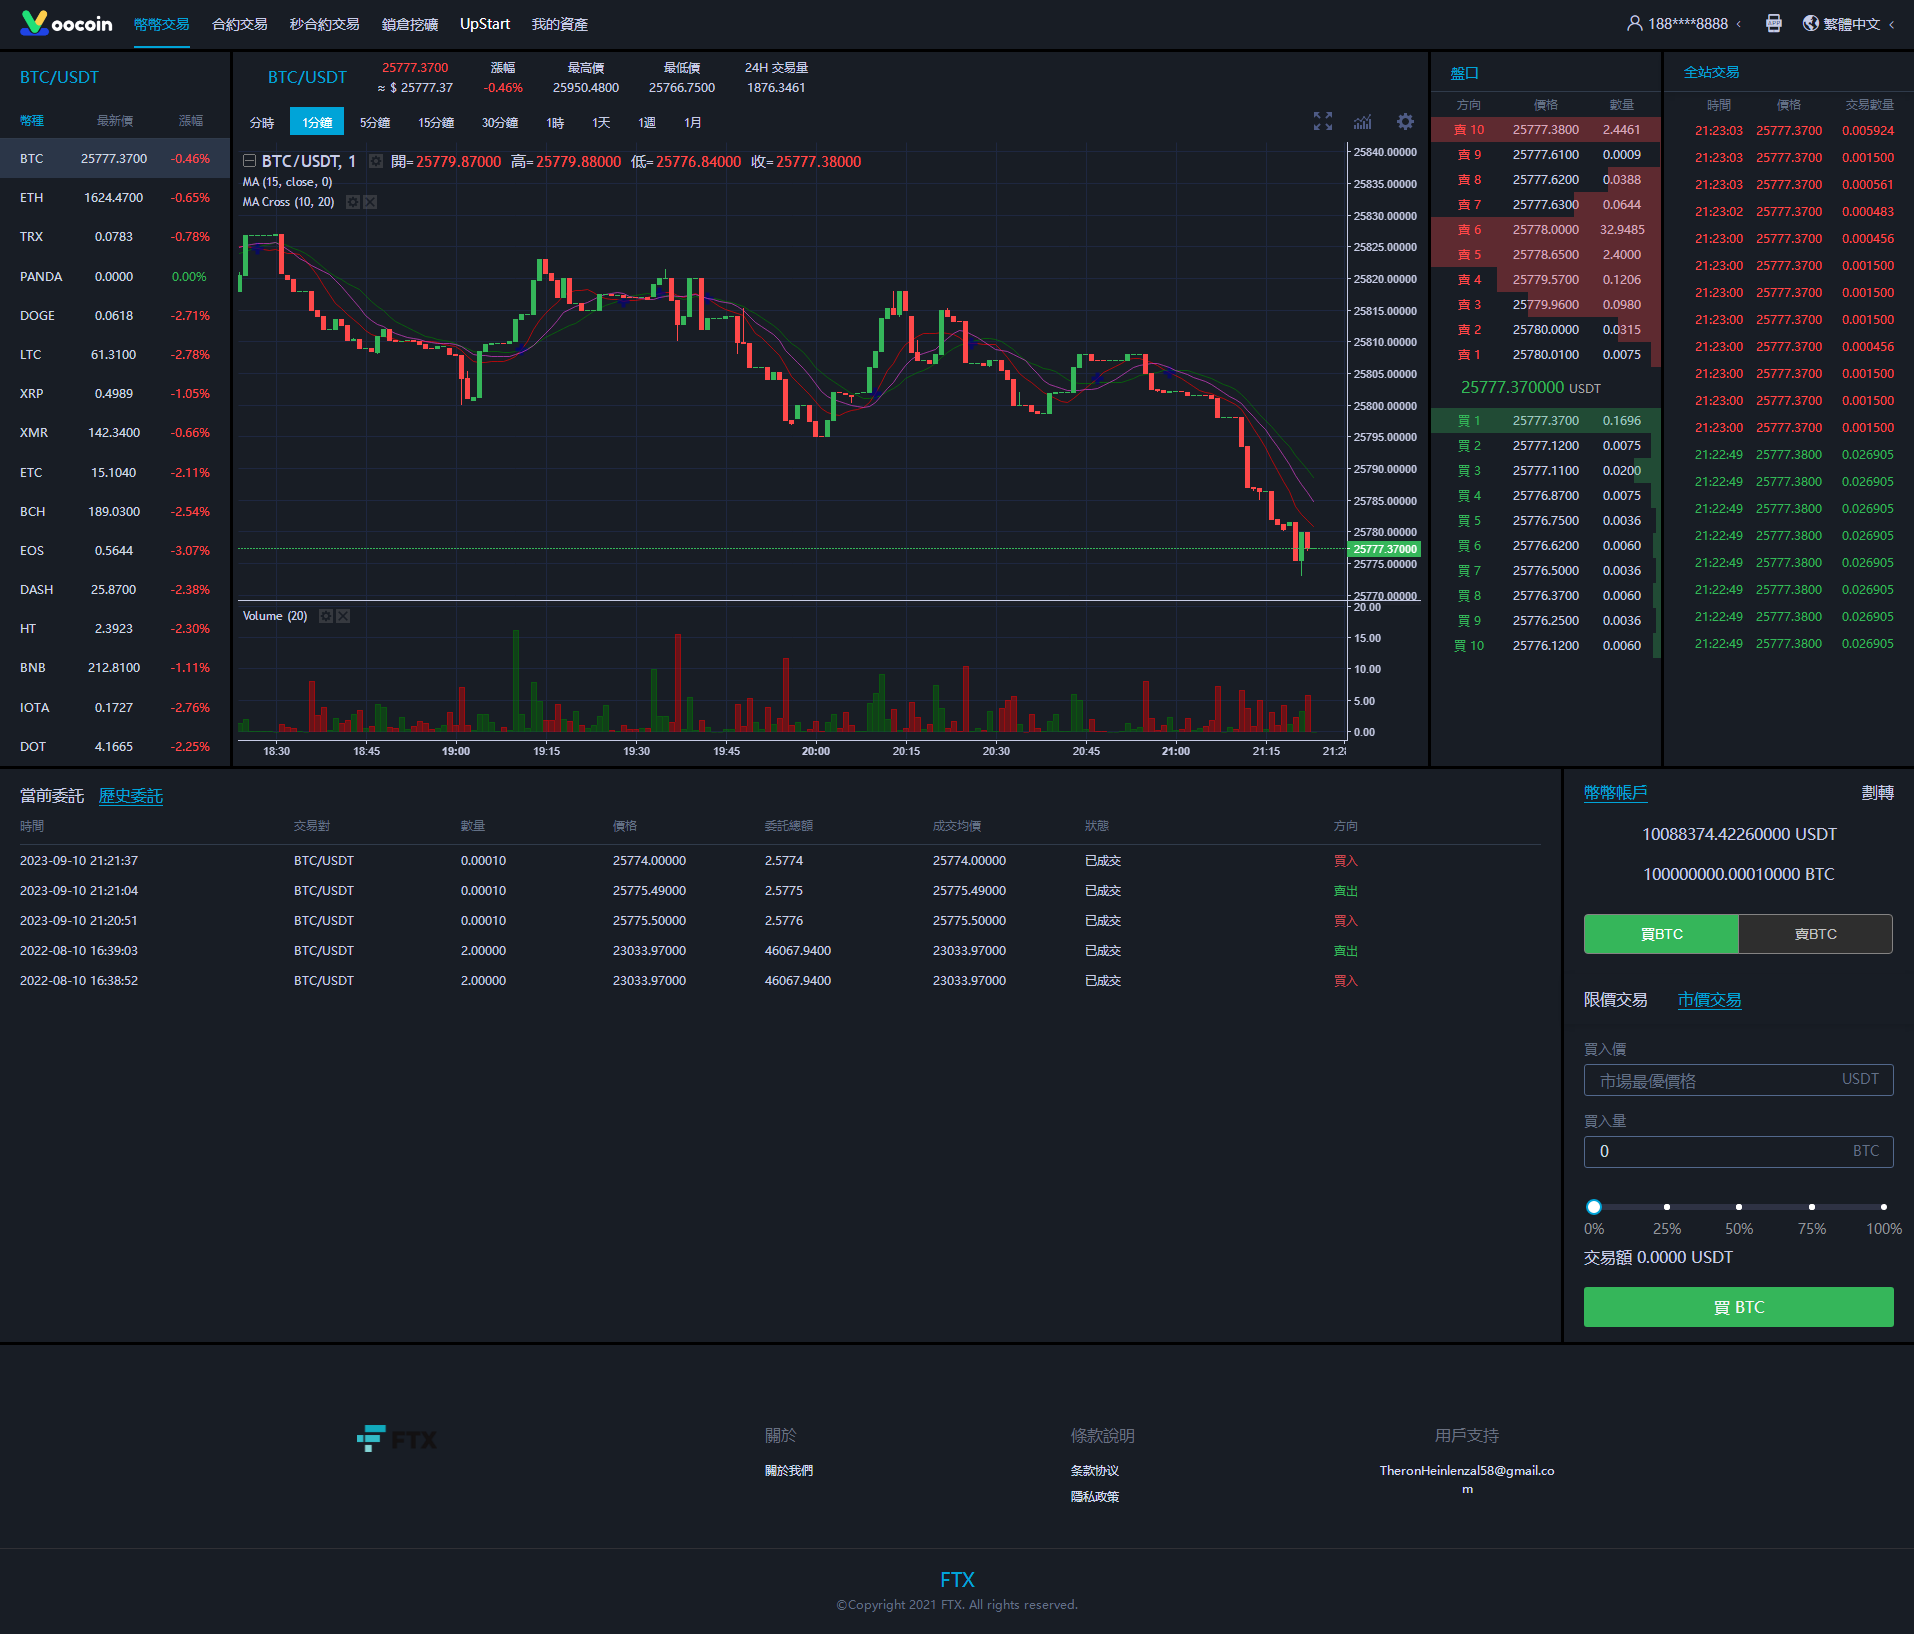Switch order side to 賣BTC
This screenshot has height=1634, width=1914.
click(1815, 934)
